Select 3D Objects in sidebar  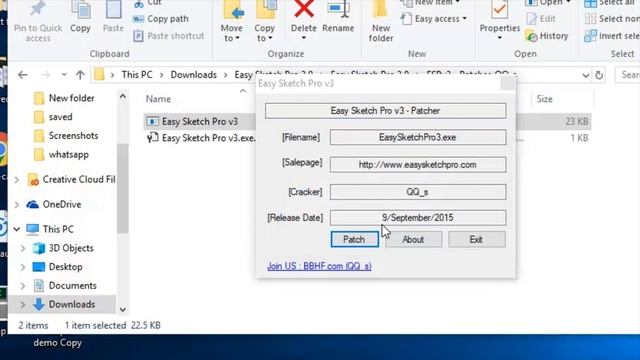click(71, 248)
